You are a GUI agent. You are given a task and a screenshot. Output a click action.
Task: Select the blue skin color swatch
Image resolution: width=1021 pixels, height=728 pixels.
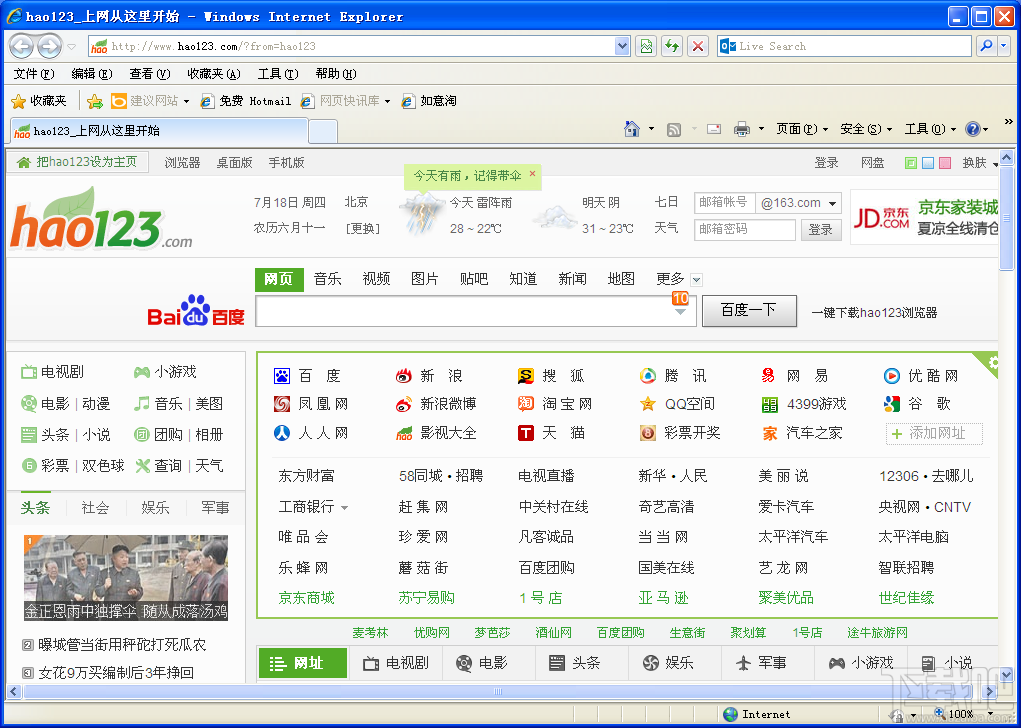pos(928,163)
